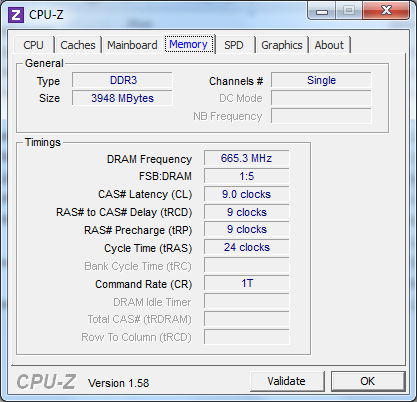Minimize the CPU-Z window
The image size is (417, 402).
tap(322, 11)
